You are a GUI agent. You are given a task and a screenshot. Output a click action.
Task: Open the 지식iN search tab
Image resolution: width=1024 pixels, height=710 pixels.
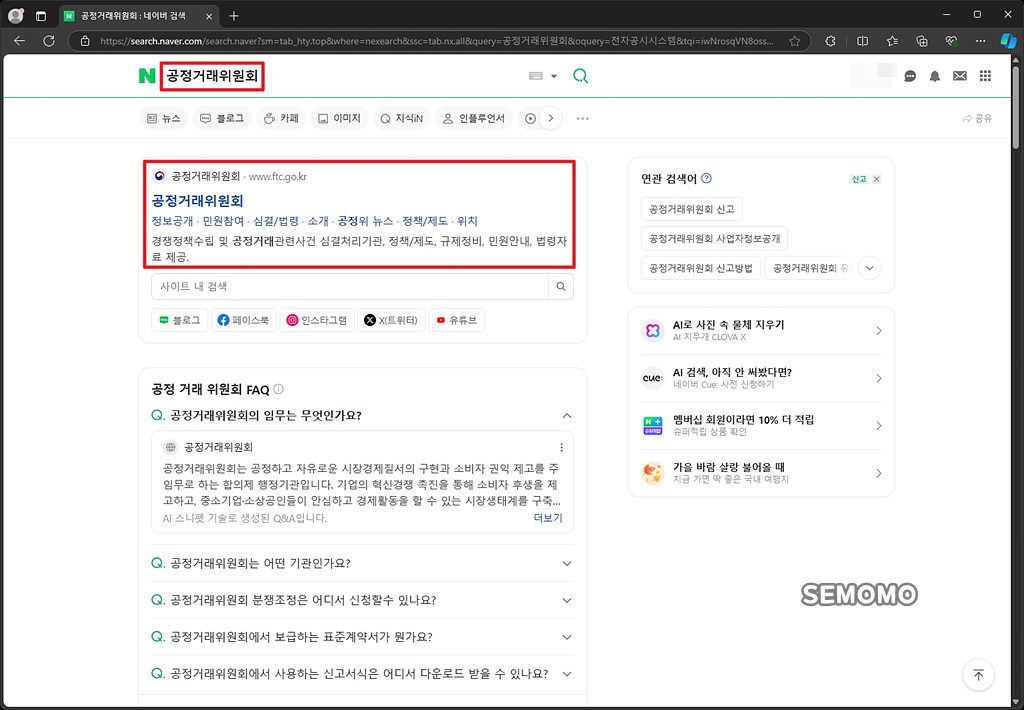pyautogui.click(x=402, y=118)
